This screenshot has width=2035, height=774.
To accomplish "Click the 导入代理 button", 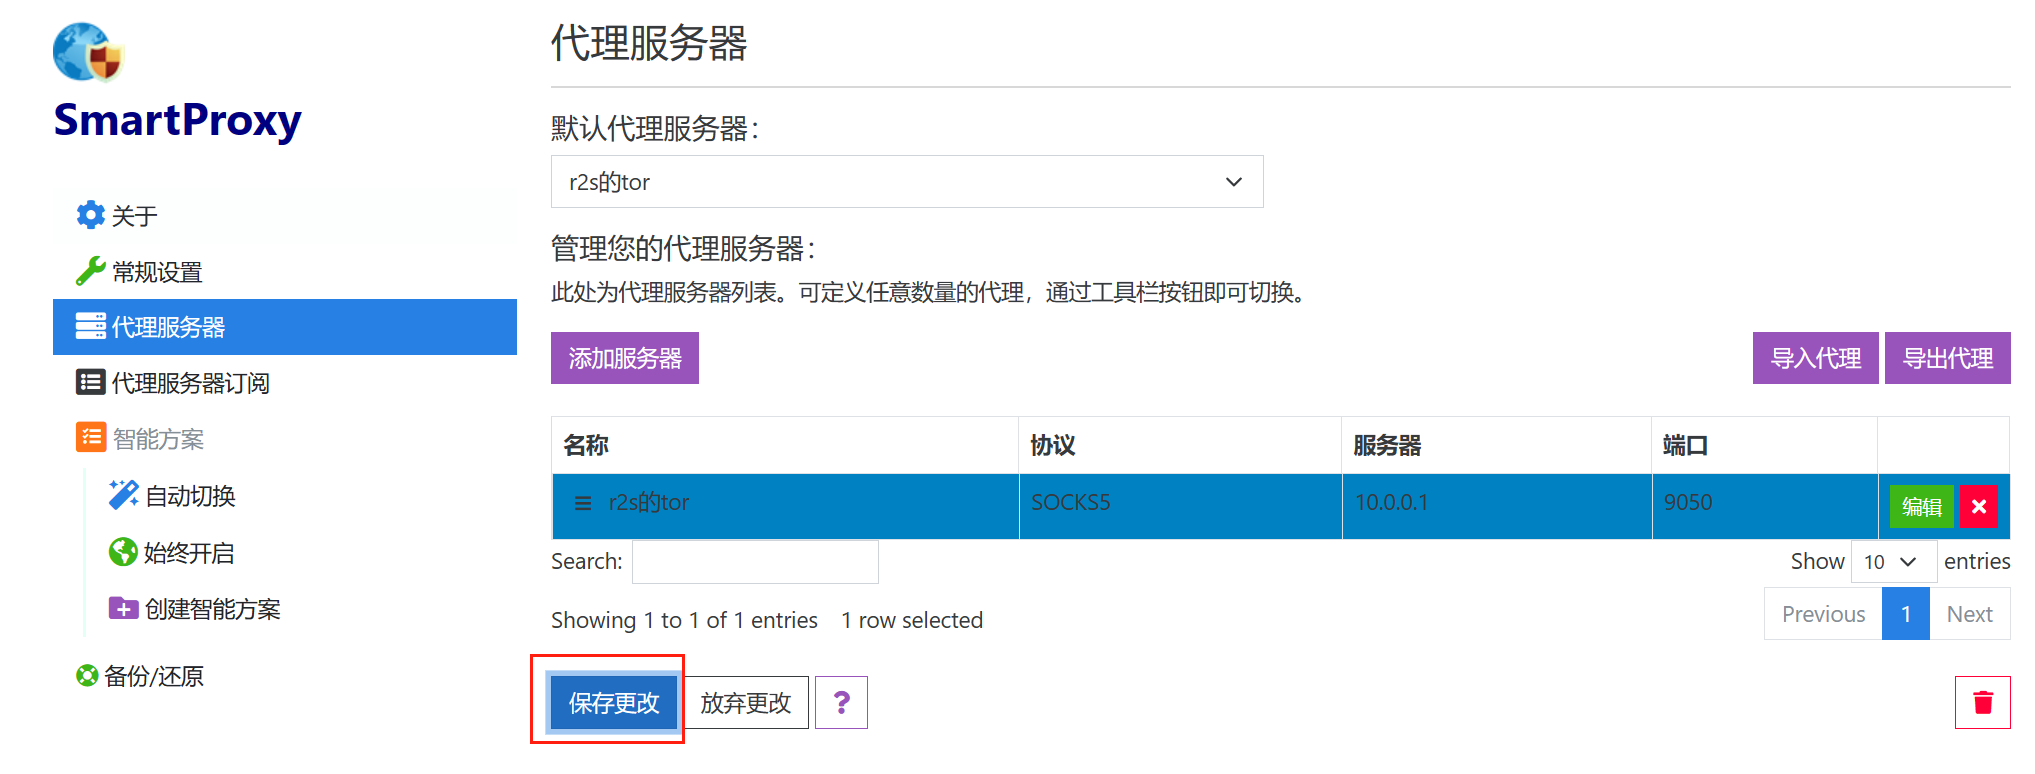I will pos(1815,358).
